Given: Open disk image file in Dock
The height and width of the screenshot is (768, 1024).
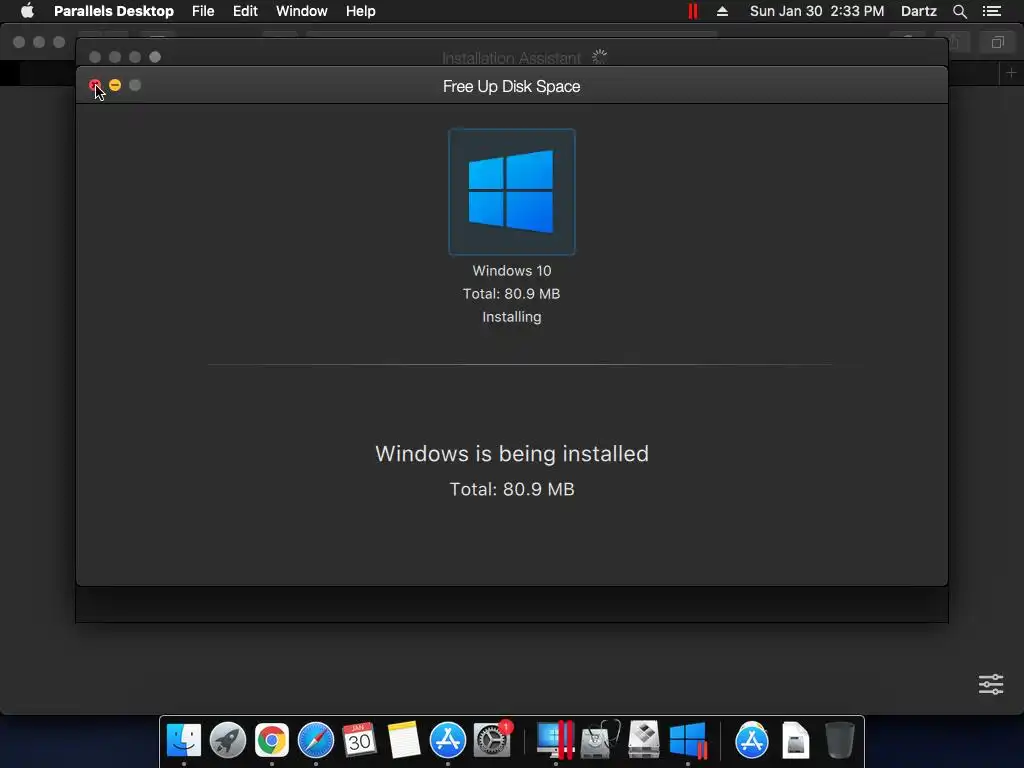Looking at the screenshot, I should tap(795, 740).
